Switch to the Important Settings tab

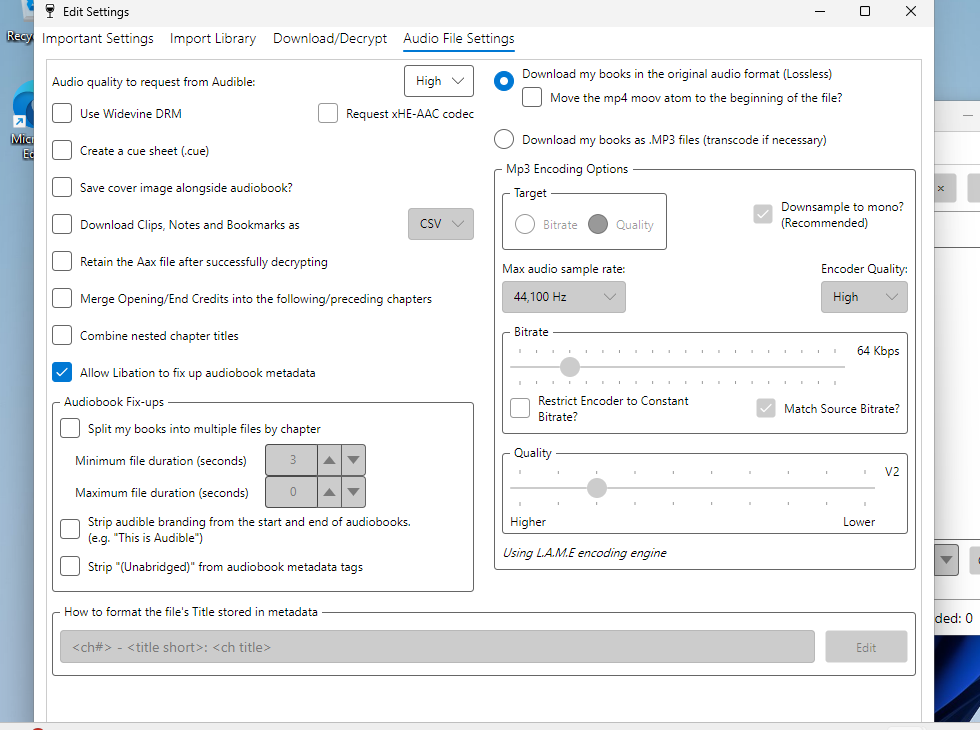point(98,38)
